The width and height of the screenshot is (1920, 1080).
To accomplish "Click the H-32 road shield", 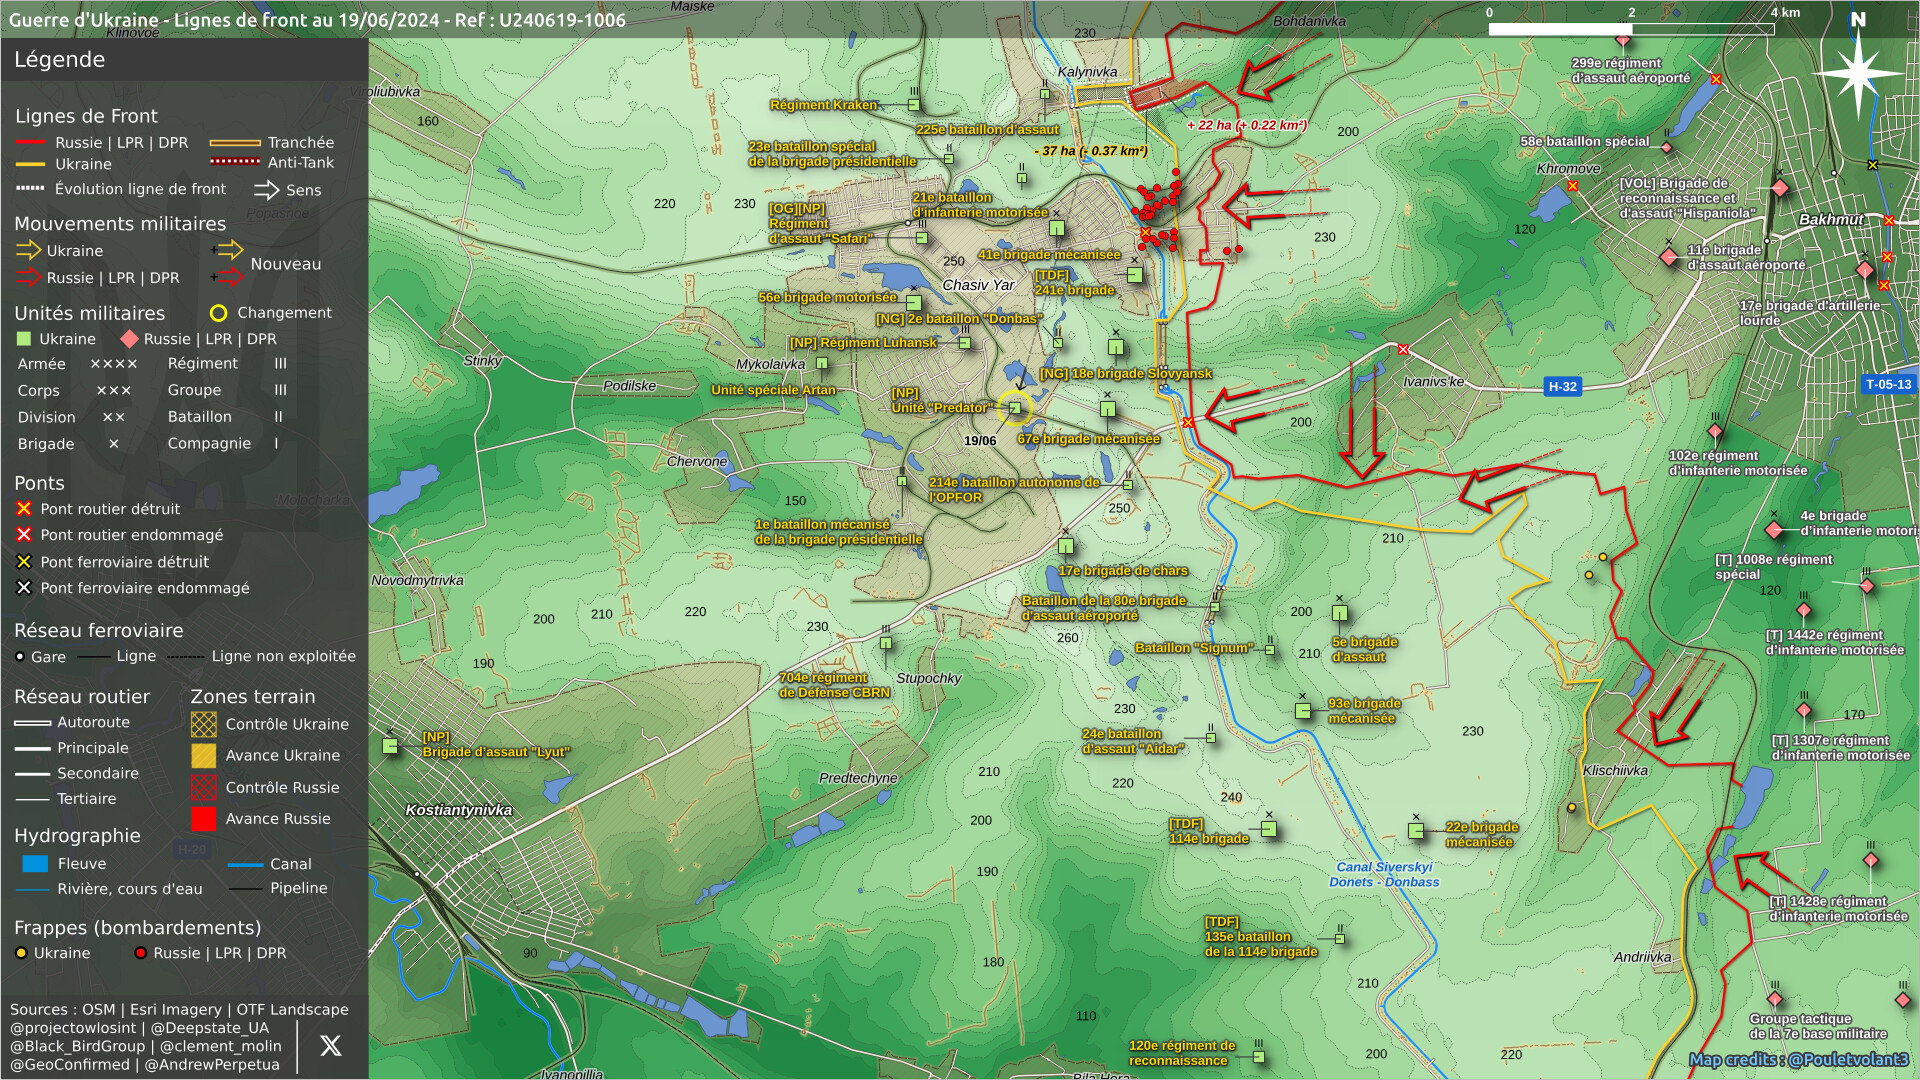I will (1562, 387).
